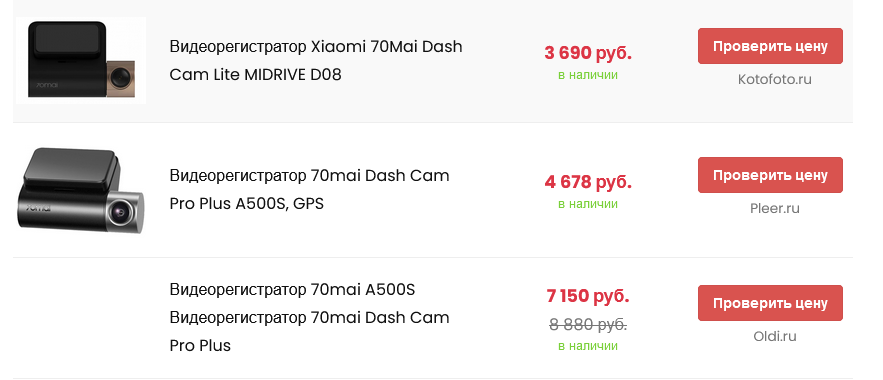This screenshot has width=883, height=380.
Task: Open the Xiaomi 70Mai Dash Cam Lite product image
Action: coord(81,60)
